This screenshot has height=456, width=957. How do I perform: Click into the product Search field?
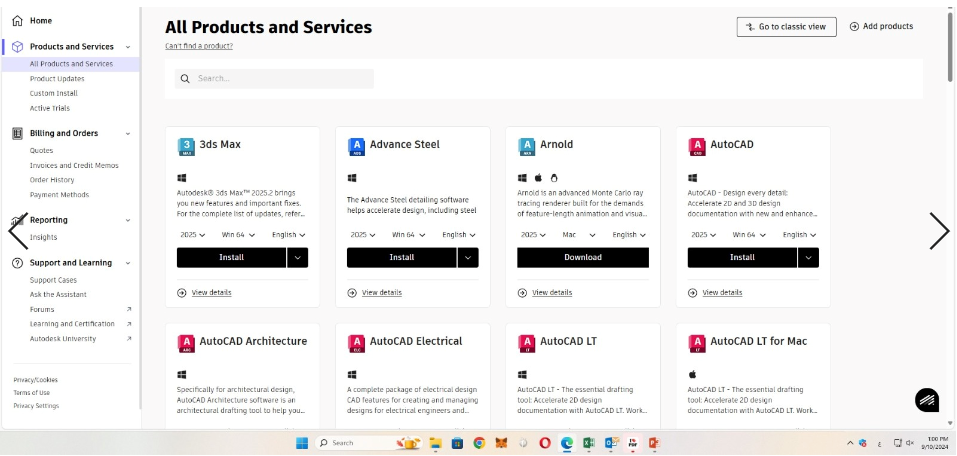274,79
